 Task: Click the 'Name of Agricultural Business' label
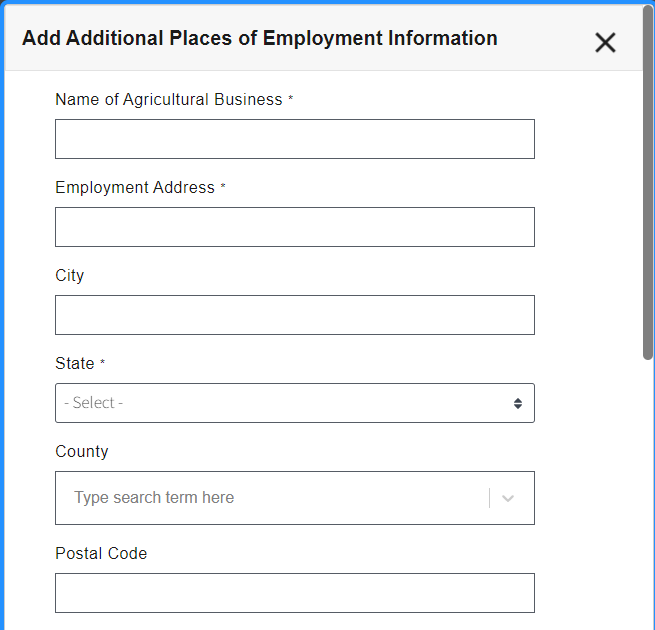[x=168, y=100]
